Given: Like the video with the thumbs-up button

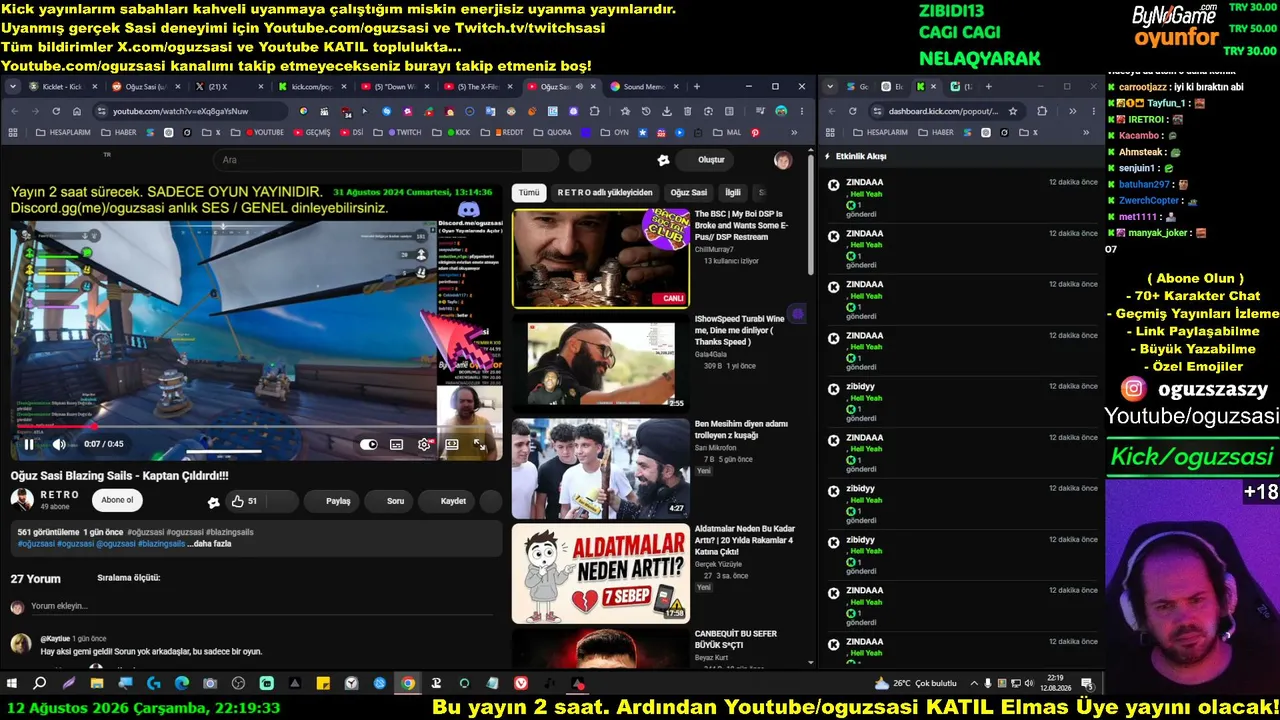Looking at the screenshot, I should 245,501.
